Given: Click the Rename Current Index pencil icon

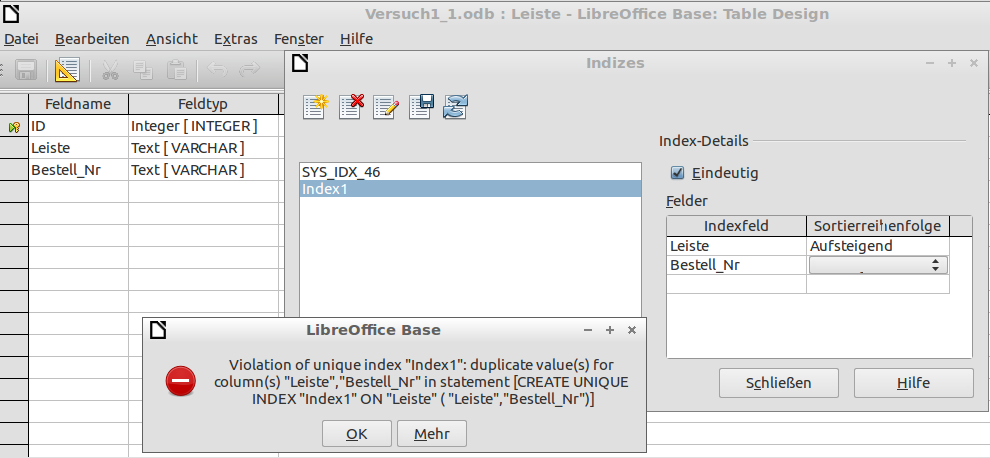Looking at the screenshot, I should click(x=386, y=106).
